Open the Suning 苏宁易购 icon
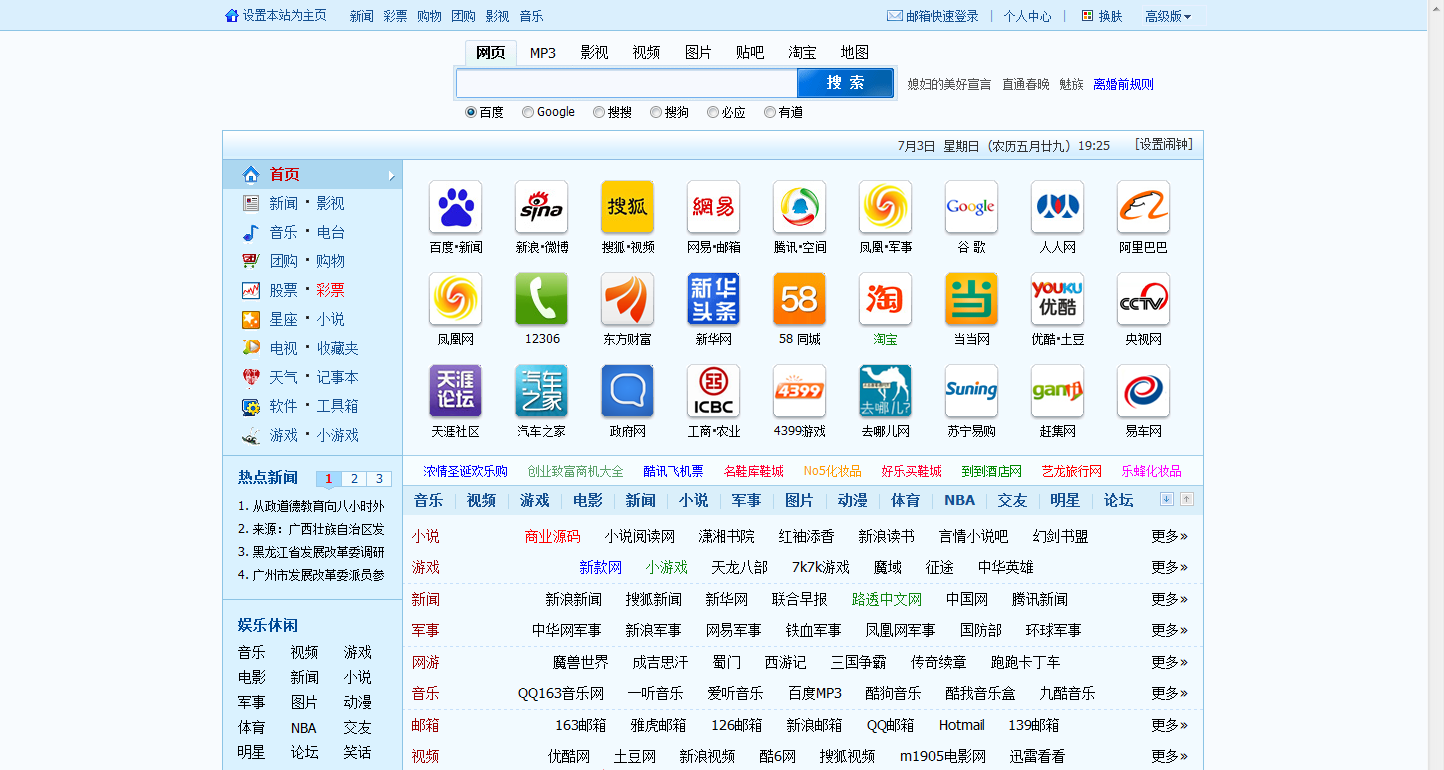The height and width of the screenshot is (770, 1444). [x=971, y=391]
